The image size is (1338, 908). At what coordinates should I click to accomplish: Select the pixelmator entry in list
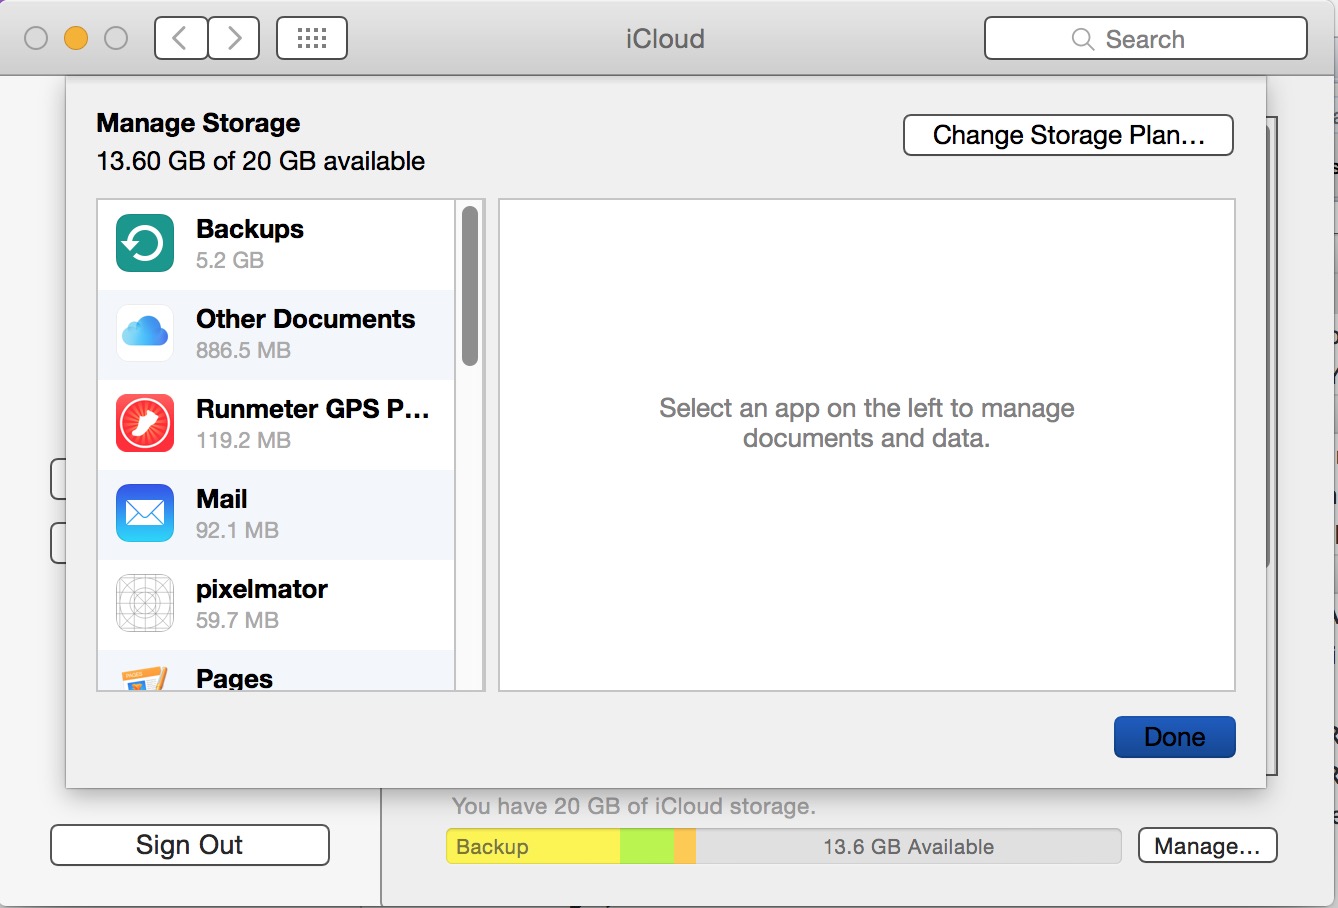point(276,605)
